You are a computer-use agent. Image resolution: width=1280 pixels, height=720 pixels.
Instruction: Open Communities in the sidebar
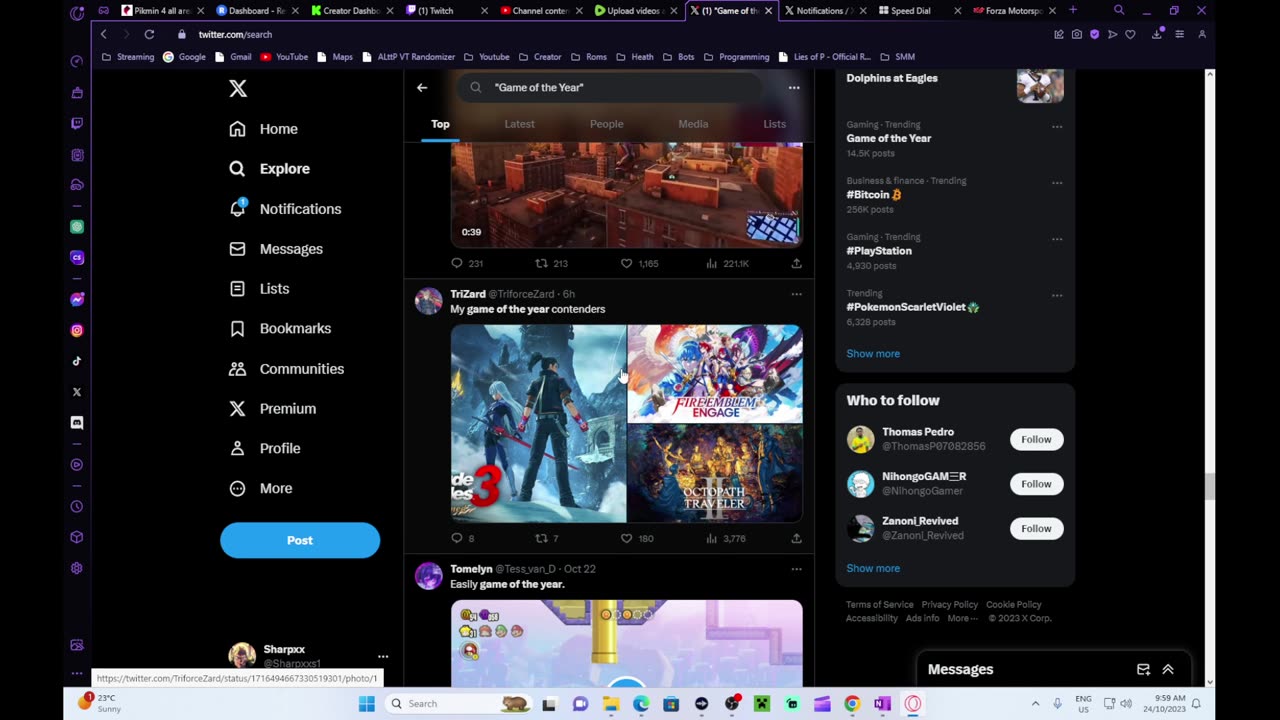tap(287, 369)
